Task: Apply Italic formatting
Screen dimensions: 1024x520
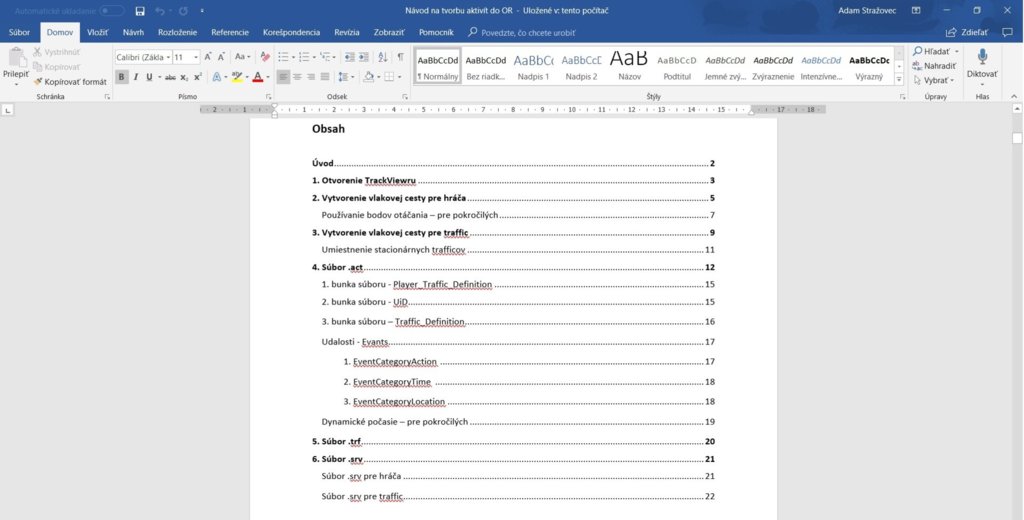Action: 136,77
